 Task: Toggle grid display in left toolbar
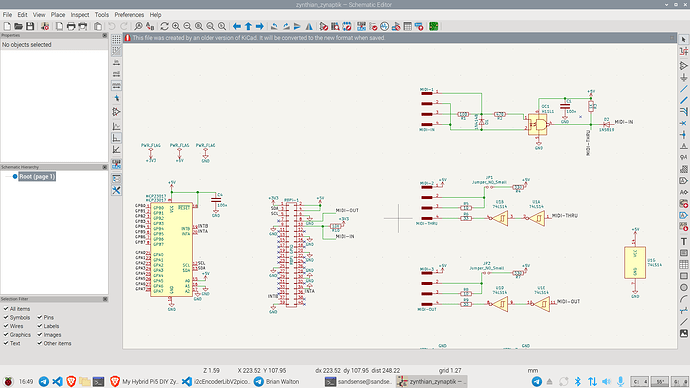[116, 40]
